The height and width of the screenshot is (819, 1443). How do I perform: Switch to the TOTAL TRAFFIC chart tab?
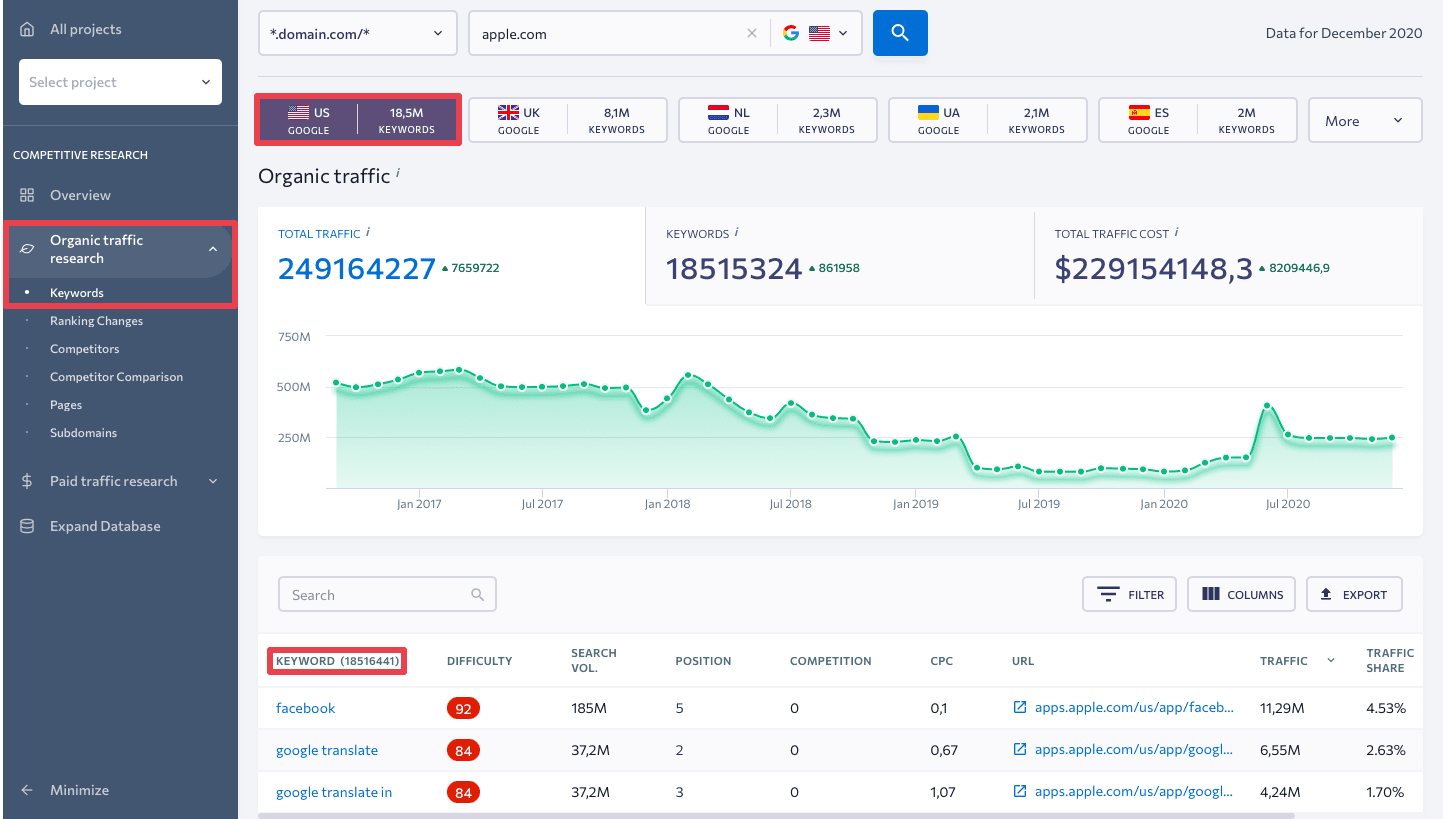[452, 256]
